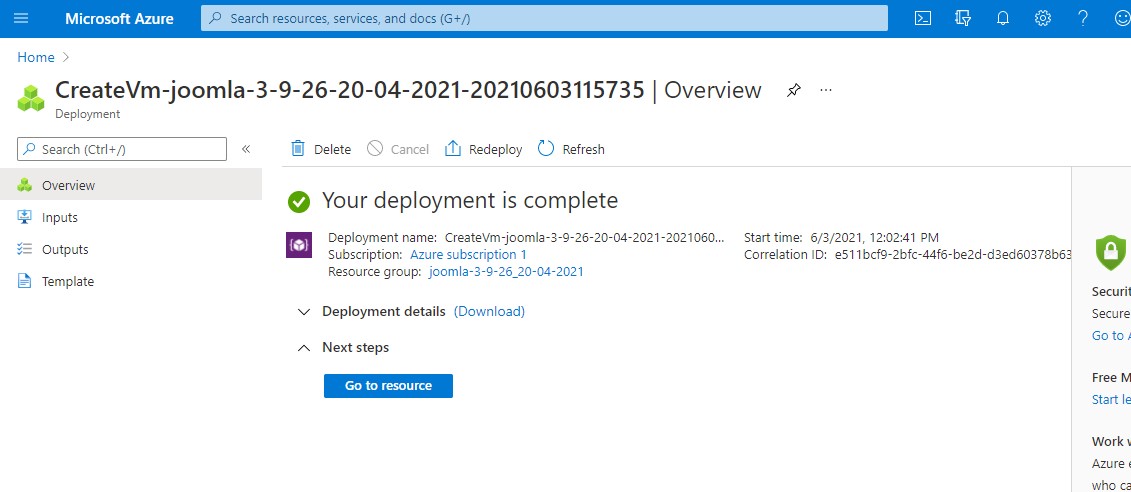Click the Delete toolbar label
The height and width of the screenshot is (492, 1131).
pos(333,149)
